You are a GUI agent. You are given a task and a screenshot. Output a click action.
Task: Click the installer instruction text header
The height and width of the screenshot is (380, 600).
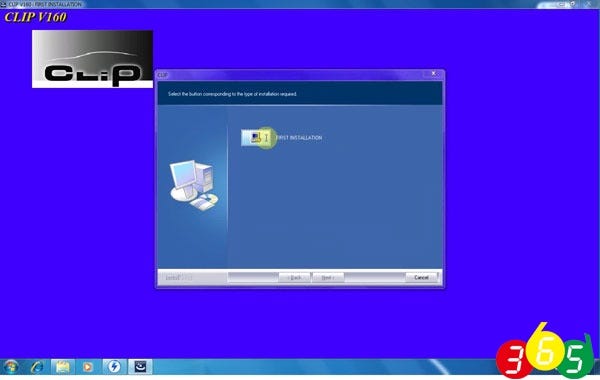[232, 94]
